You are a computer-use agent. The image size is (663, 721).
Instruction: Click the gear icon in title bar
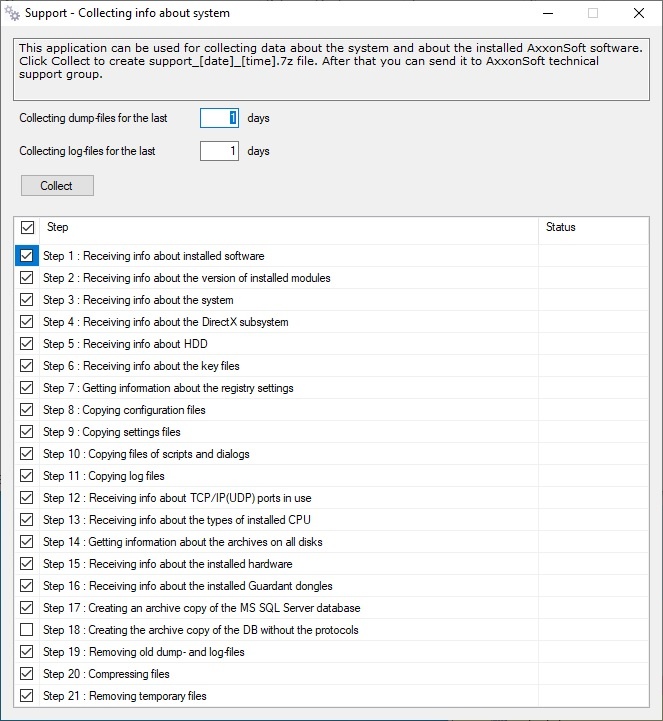(13, 14)
